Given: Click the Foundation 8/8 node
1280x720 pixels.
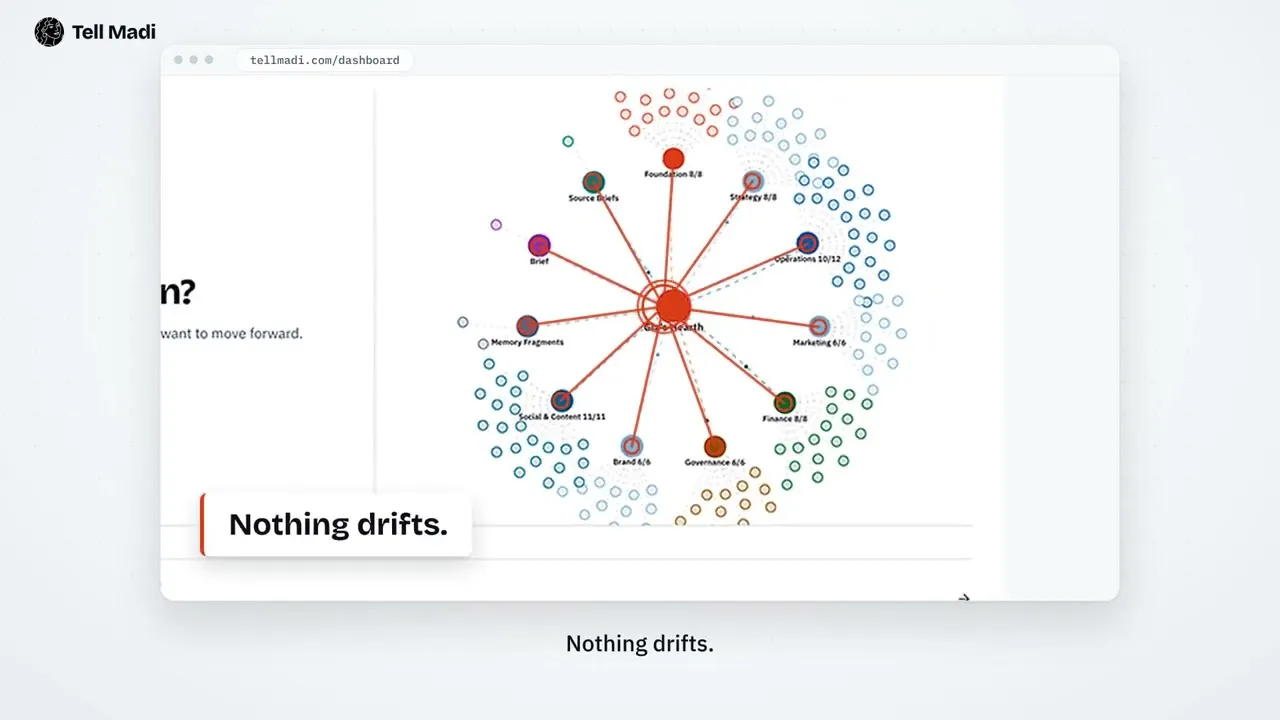Looking at the screenshot, I should pyautogui.click(x=673, y=158).
